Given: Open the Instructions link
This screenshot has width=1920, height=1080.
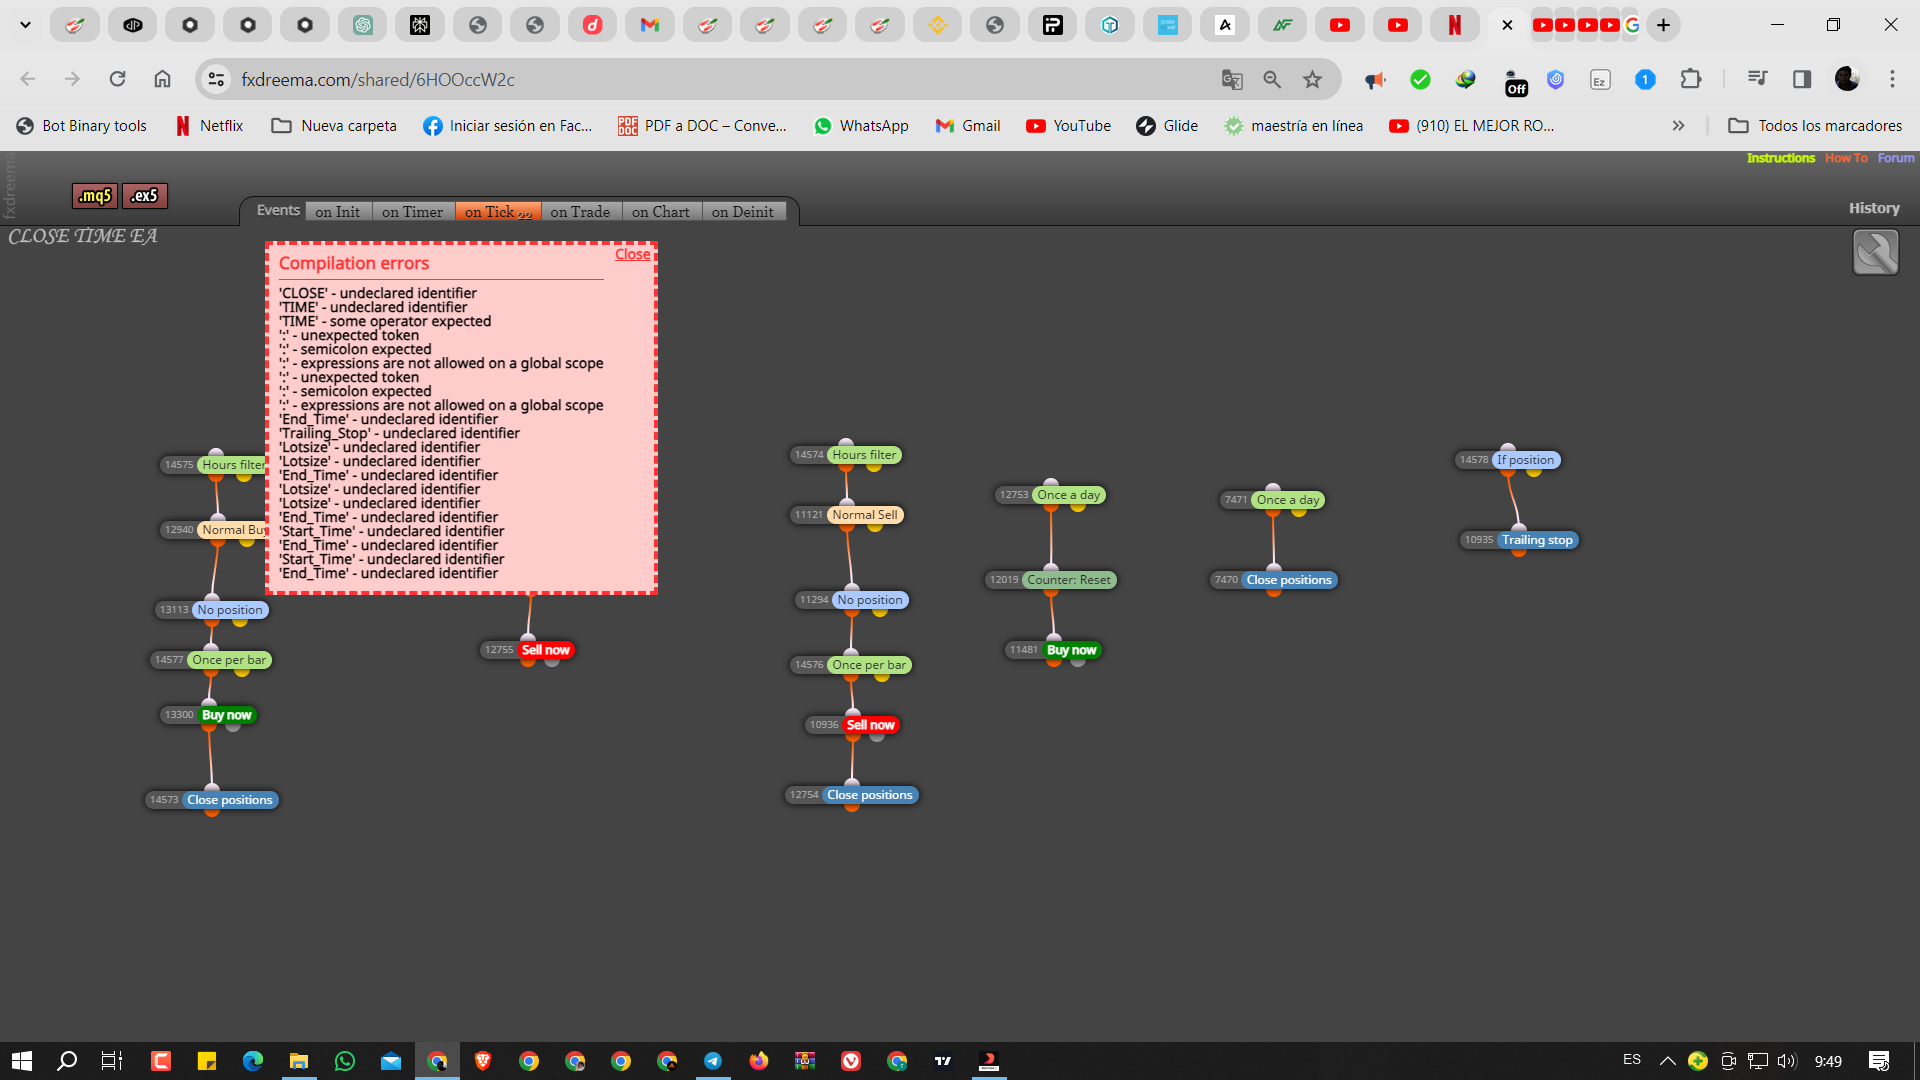Looking at the screenshot, I should point(1780,158).
